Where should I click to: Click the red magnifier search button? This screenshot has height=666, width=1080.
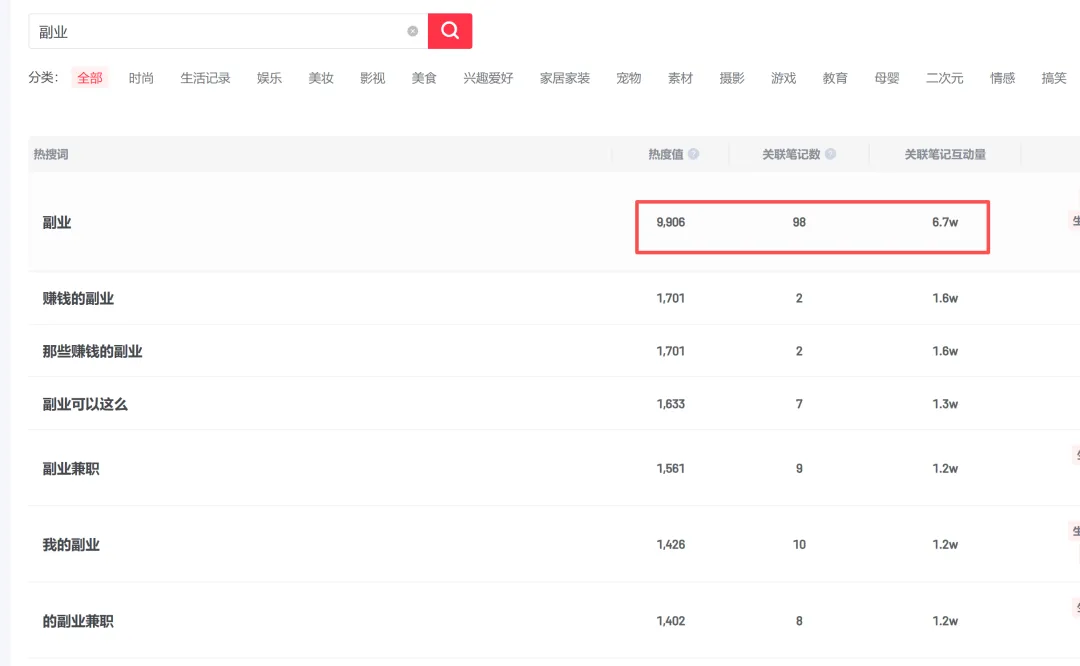tap(450, 31)
